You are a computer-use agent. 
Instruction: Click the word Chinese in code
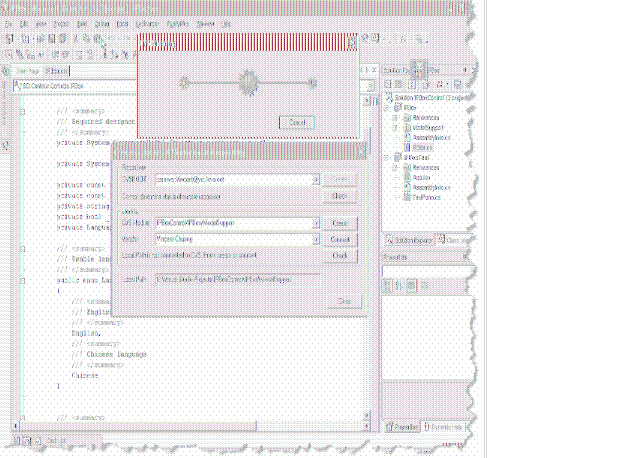pos(85,376)
